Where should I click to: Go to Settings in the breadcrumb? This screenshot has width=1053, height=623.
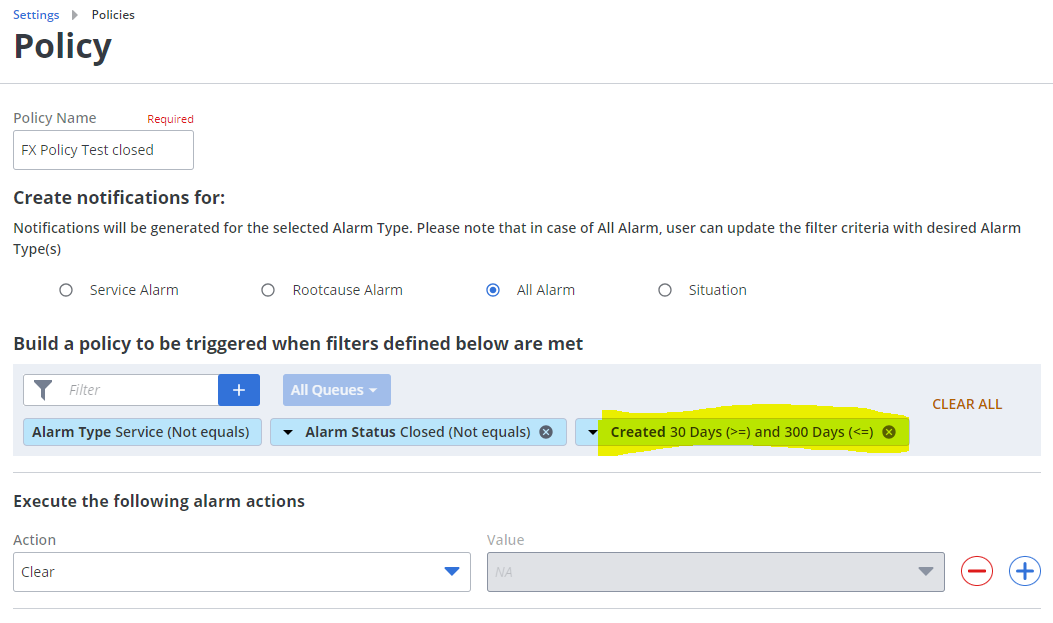coord(36,15)
